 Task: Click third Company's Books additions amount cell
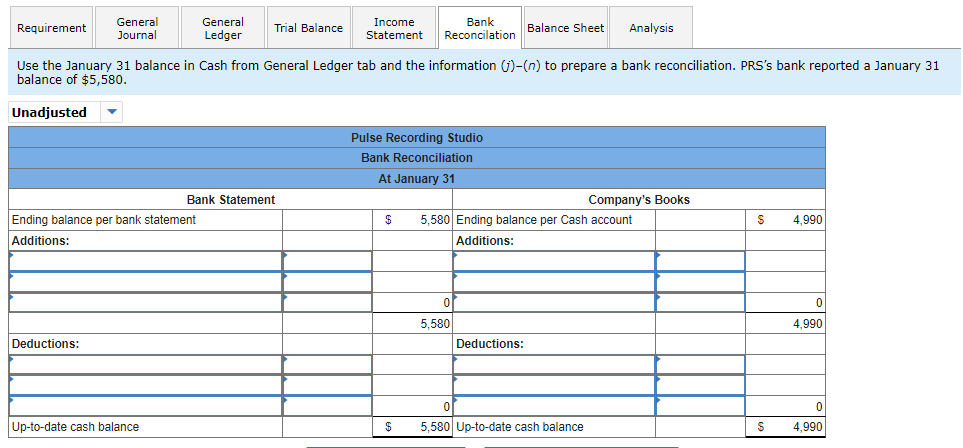700,302
